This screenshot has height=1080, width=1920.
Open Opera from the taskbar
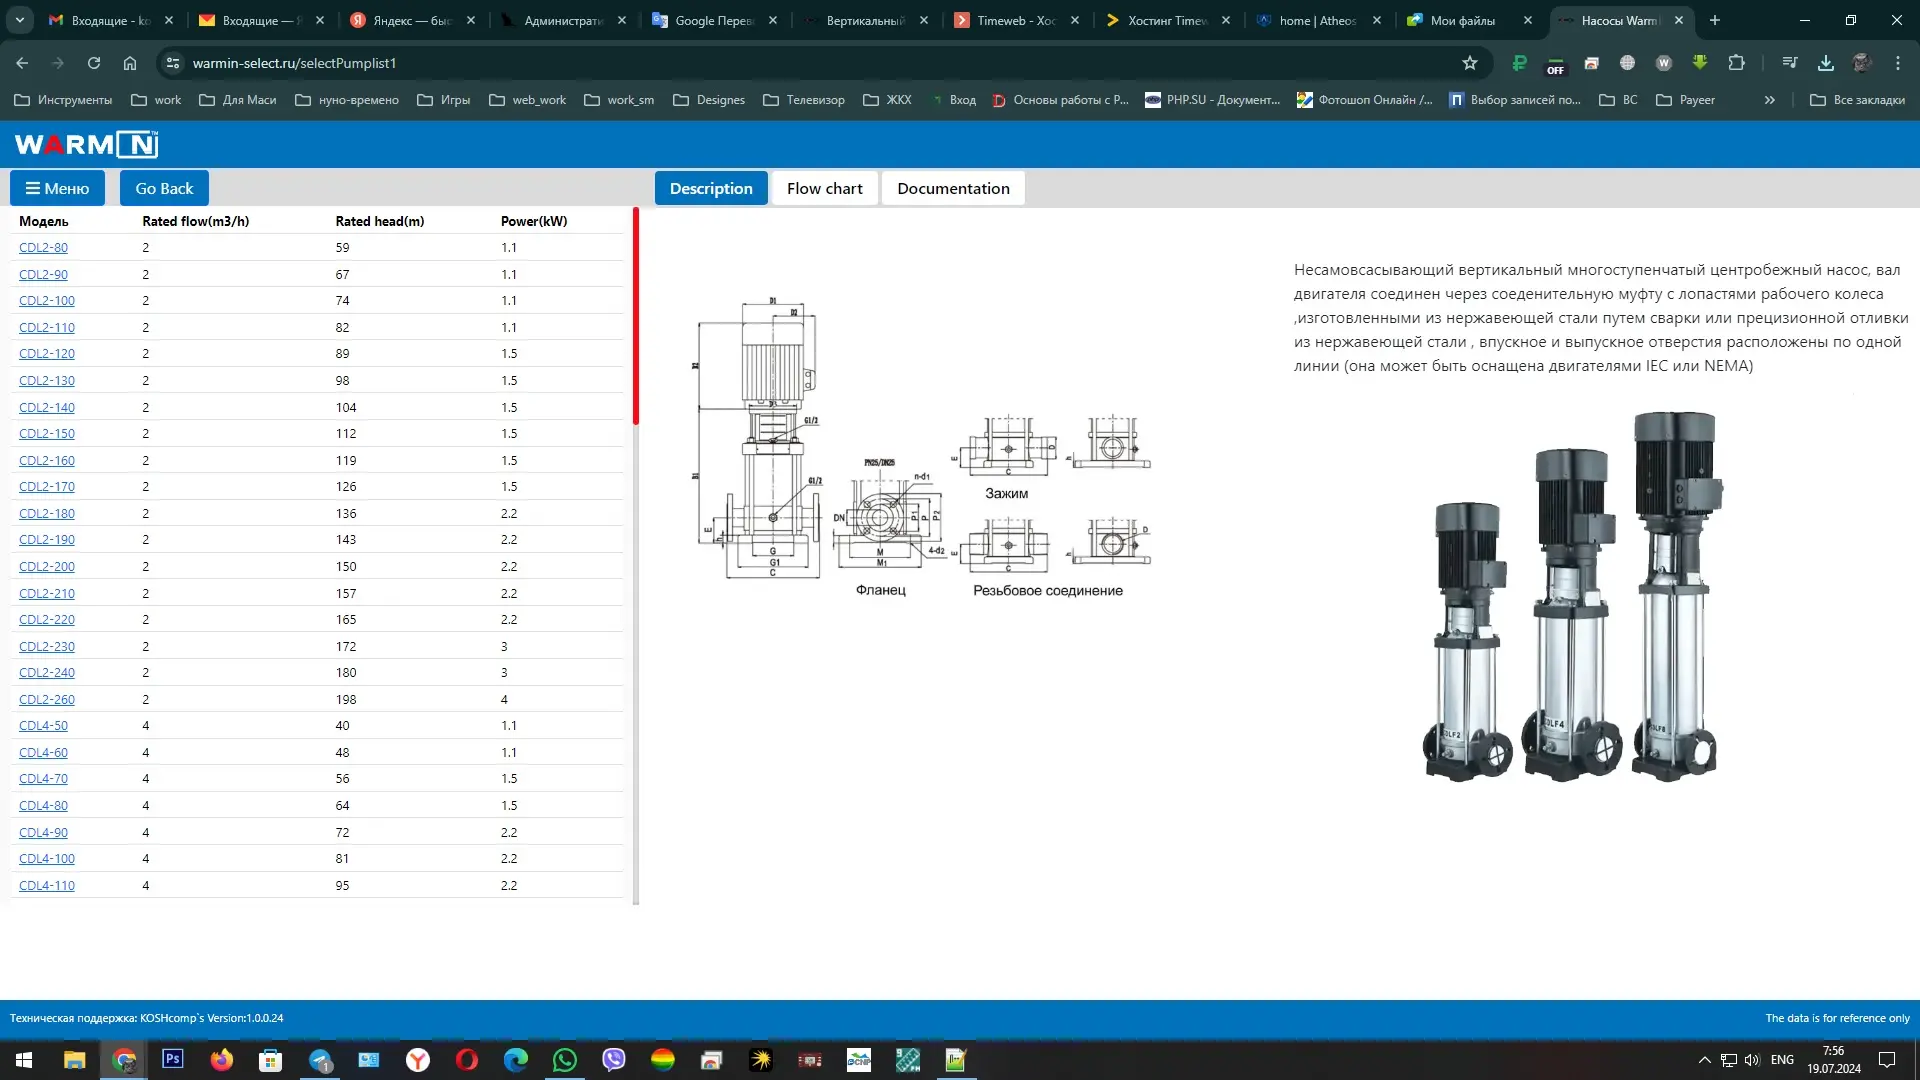click(467, 1060)
